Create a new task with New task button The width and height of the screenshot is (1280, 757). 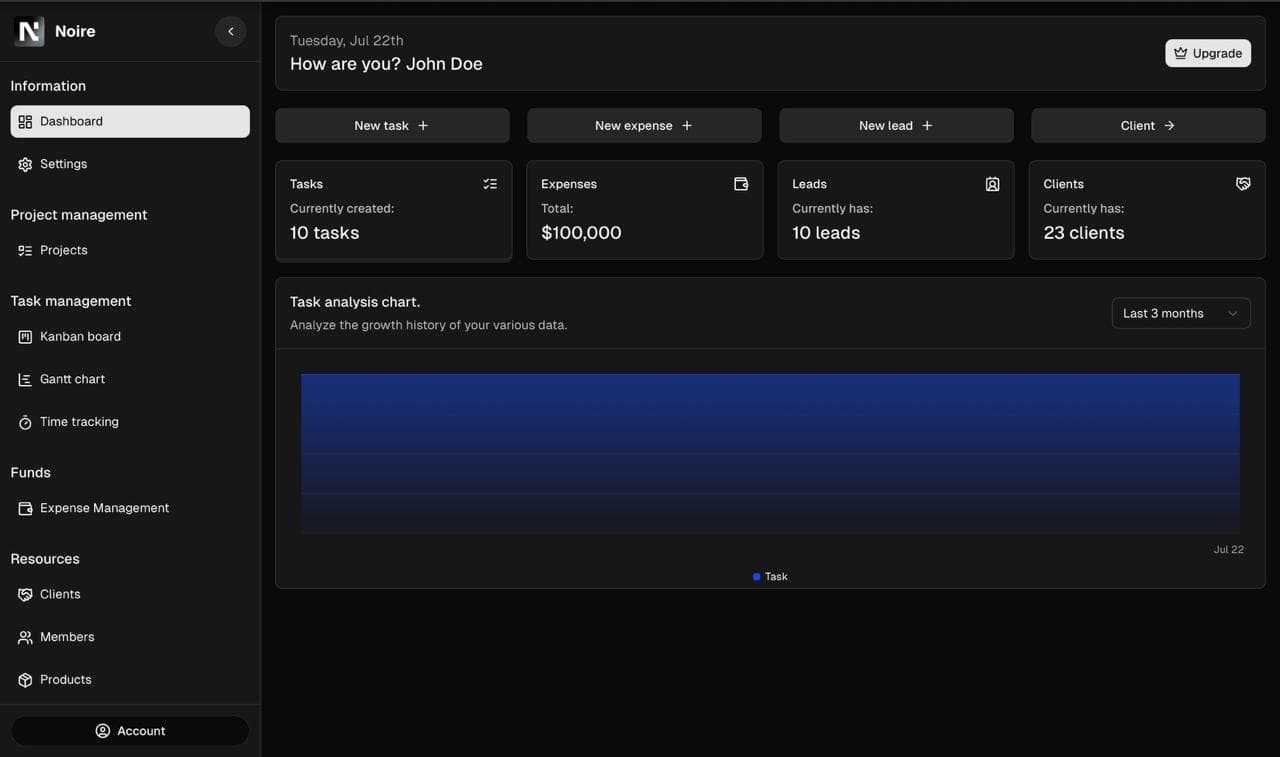392,125
